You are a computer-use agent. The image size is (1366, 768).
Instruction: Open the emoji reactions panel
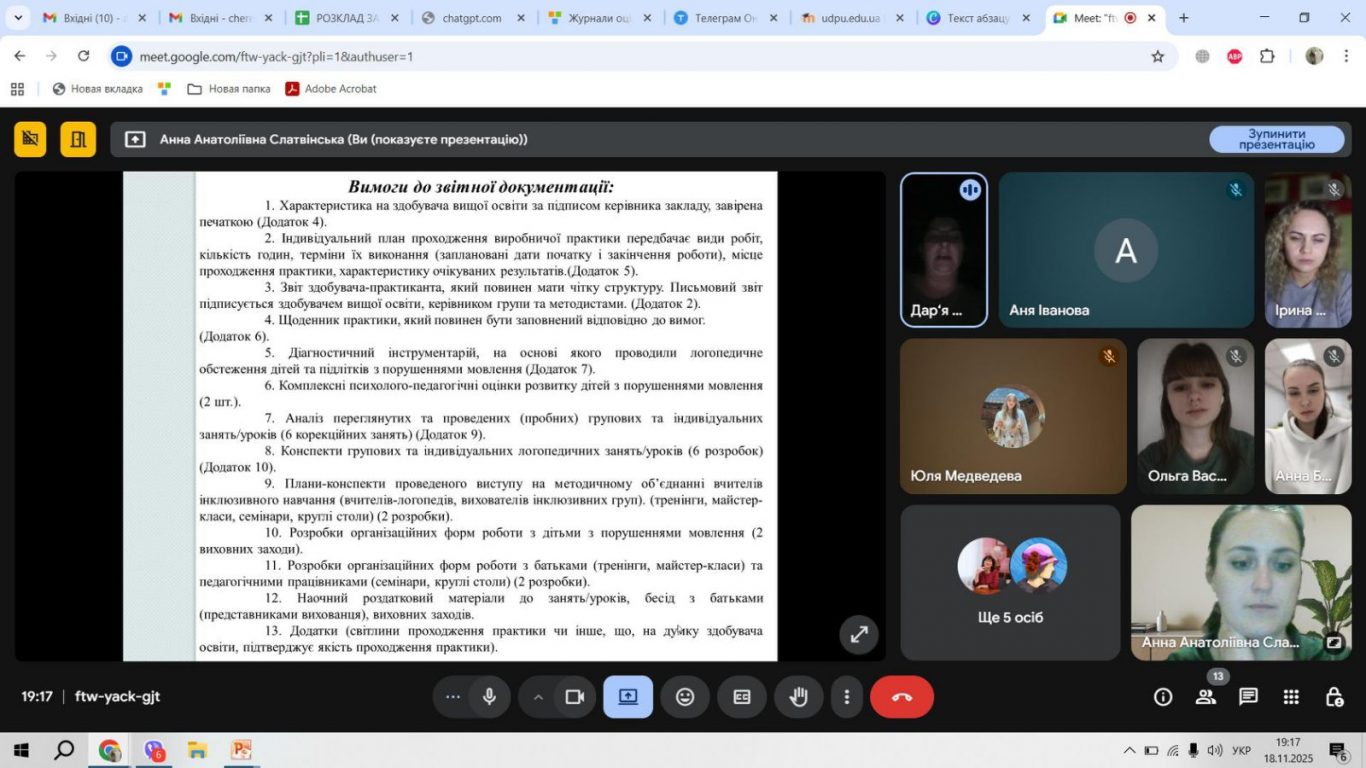pos(685,697)
